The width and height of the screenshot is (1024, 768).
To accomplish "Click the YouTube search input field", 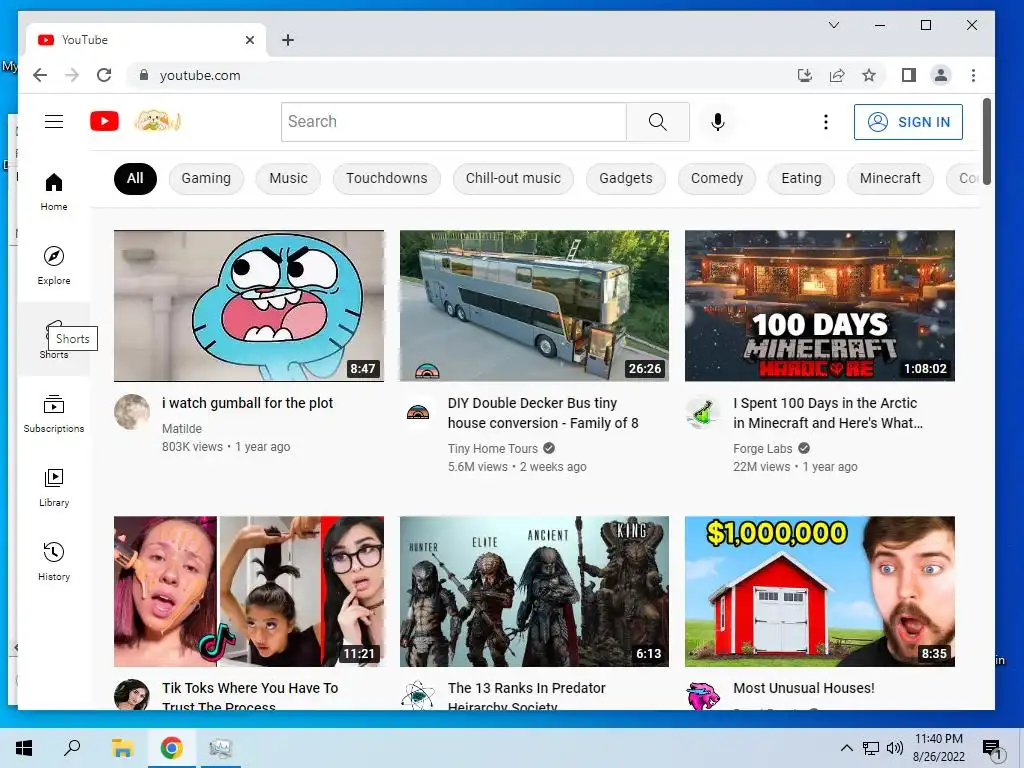I will (454, 121).
